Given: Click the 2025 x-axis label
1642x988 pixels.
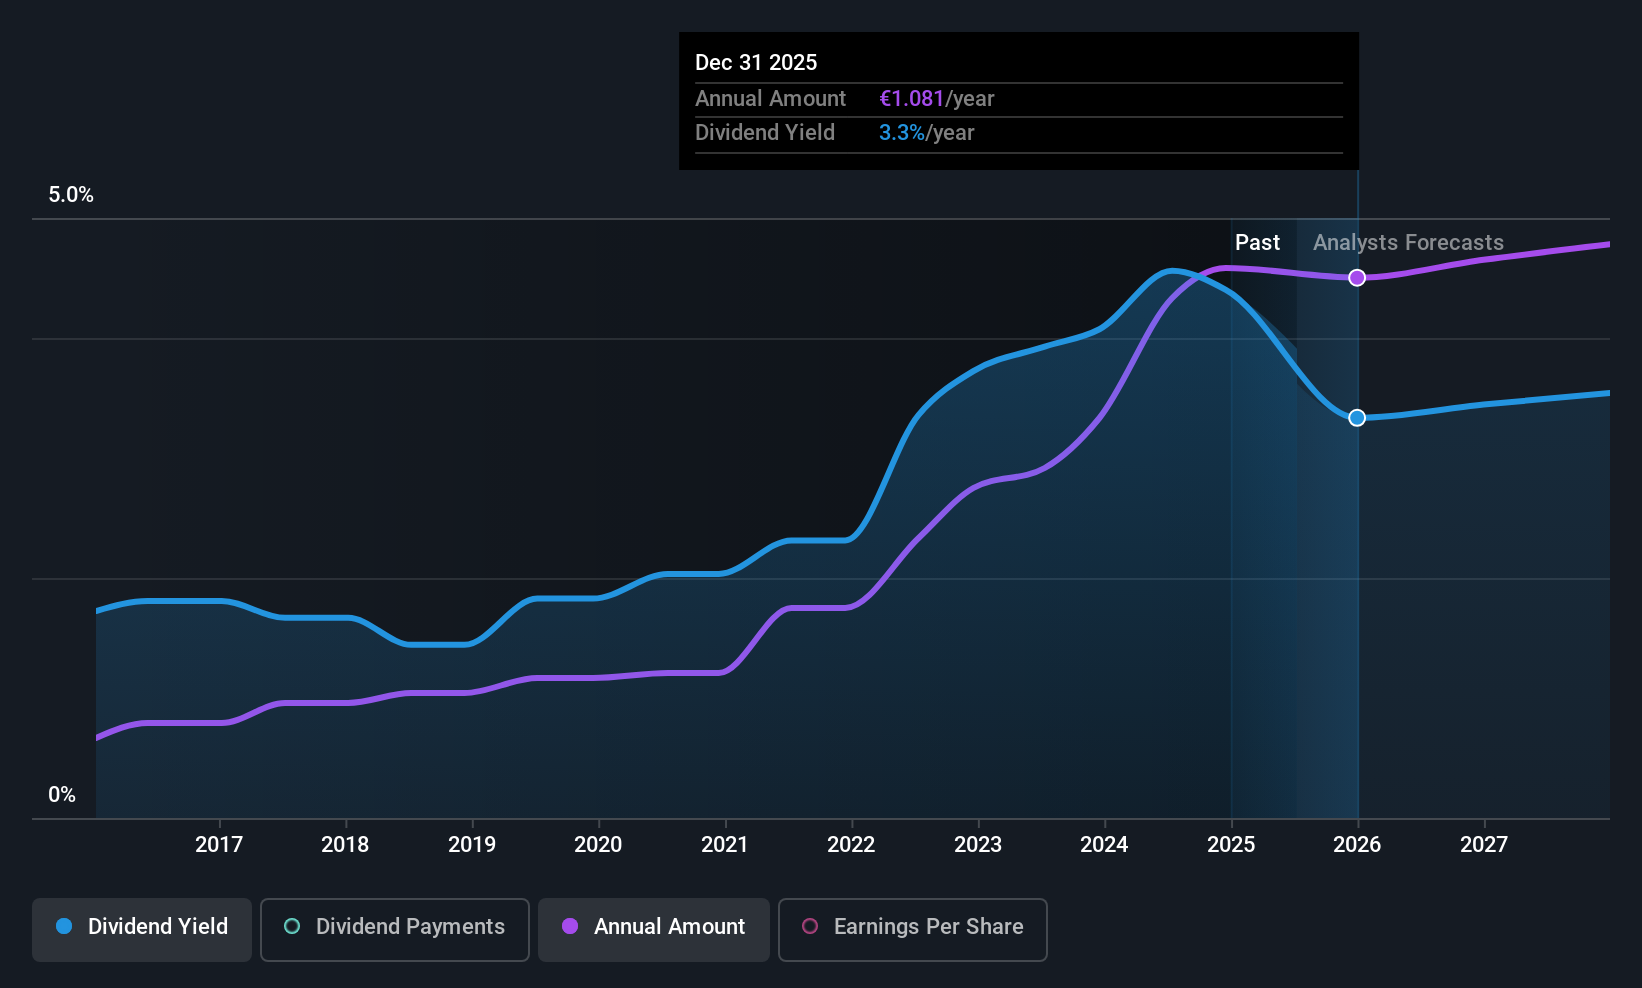Looking at the screenshot, I should pyautogui.click(x=1231, y=845).
